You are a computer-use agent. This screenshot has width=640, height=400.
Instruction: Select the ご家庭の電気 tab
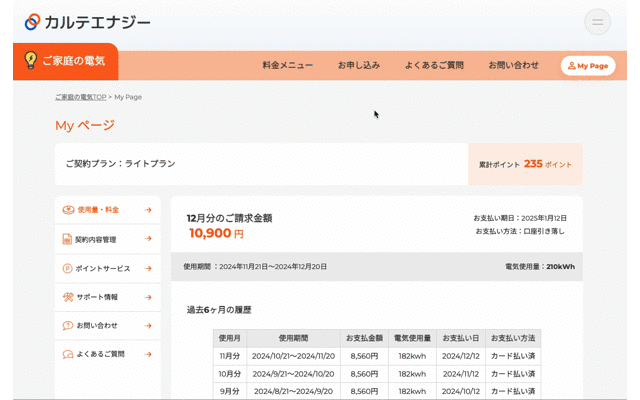pos(66,61)
